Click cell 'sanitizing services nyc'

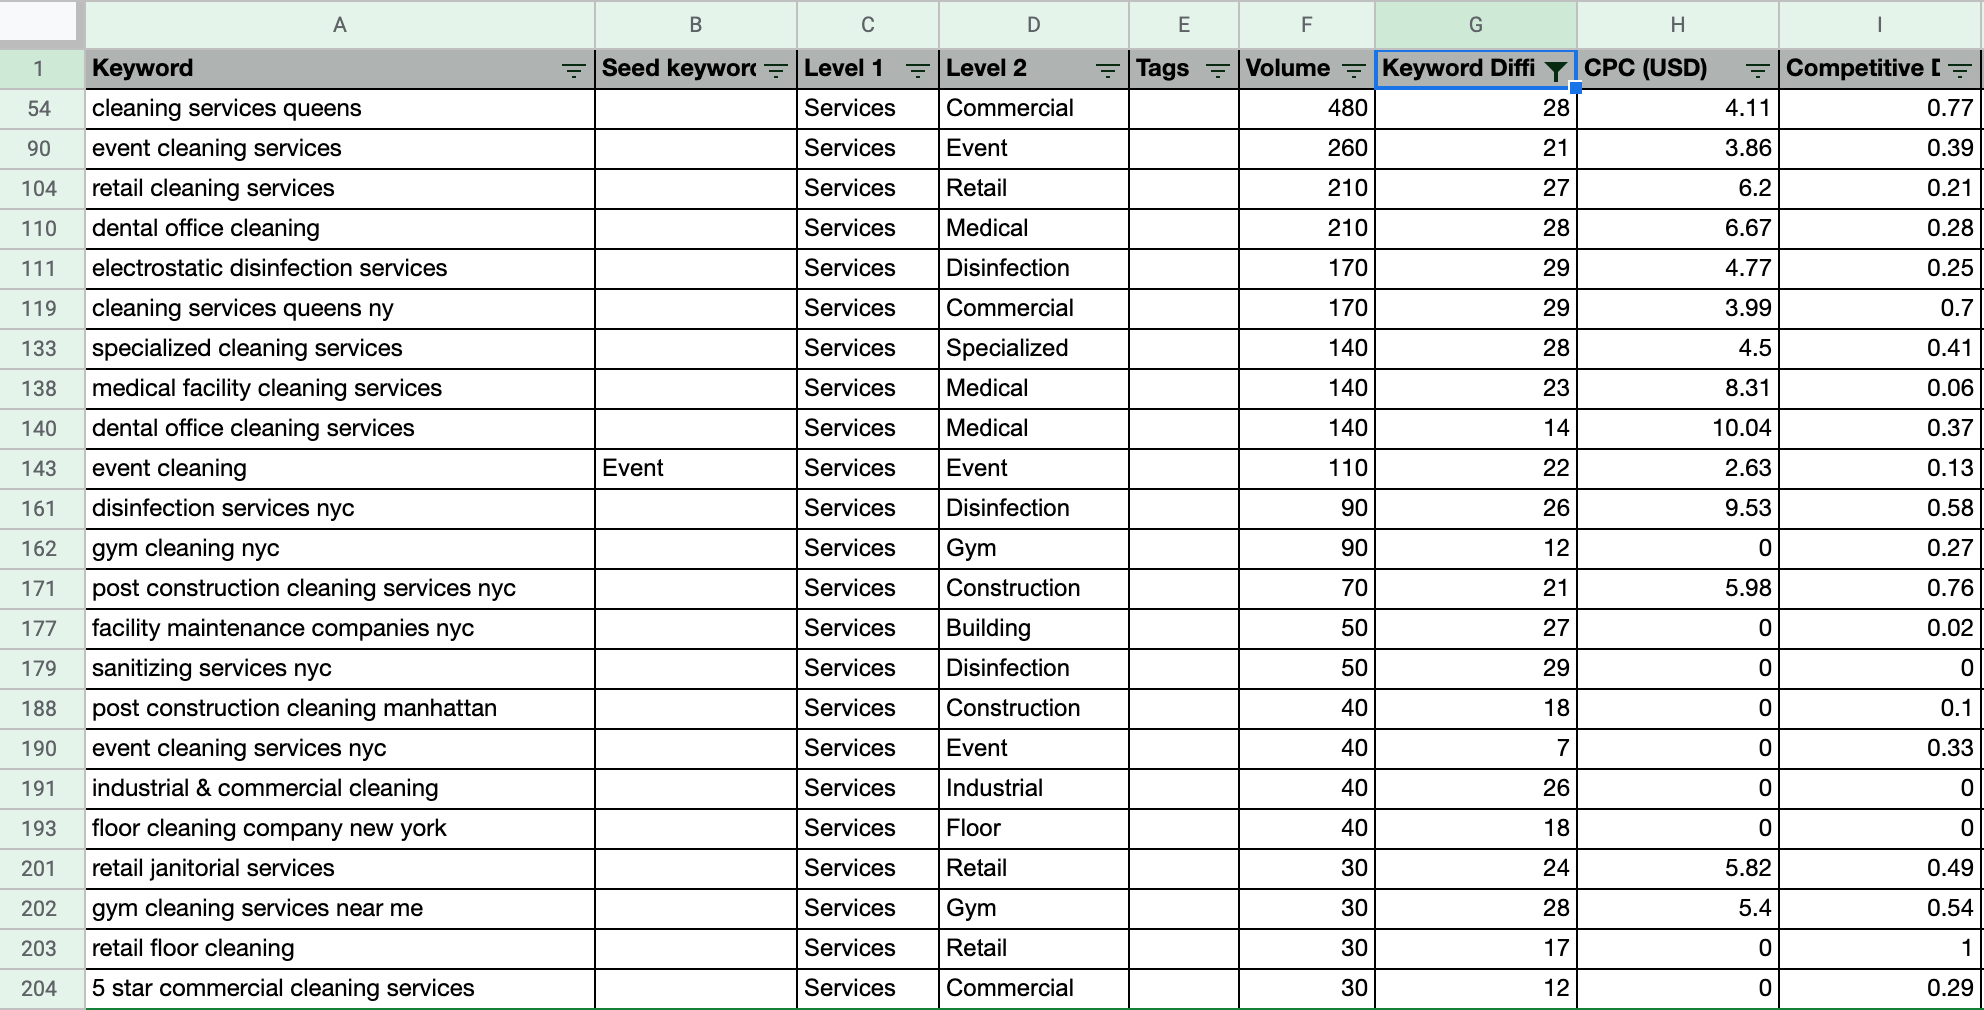pyautogui.click(x=340, y=669)
